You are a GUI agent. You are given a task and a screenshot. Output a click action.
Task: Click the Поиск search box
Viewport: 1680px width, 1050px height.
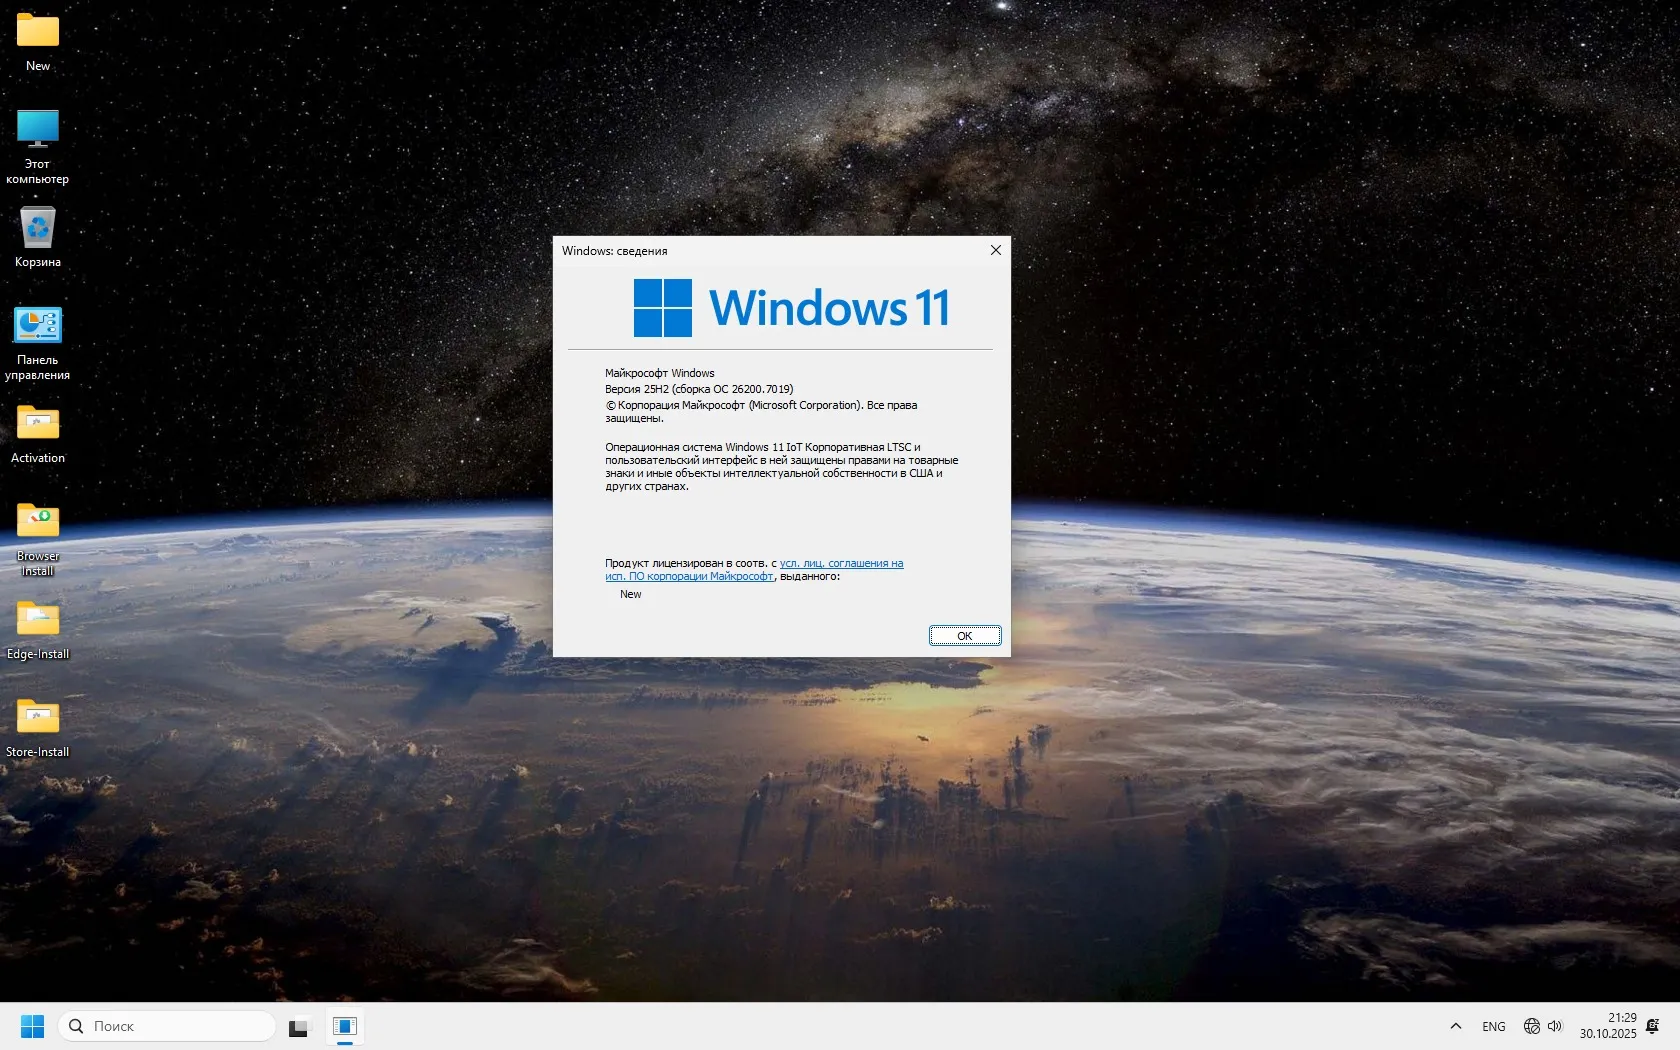point(166,1026)
